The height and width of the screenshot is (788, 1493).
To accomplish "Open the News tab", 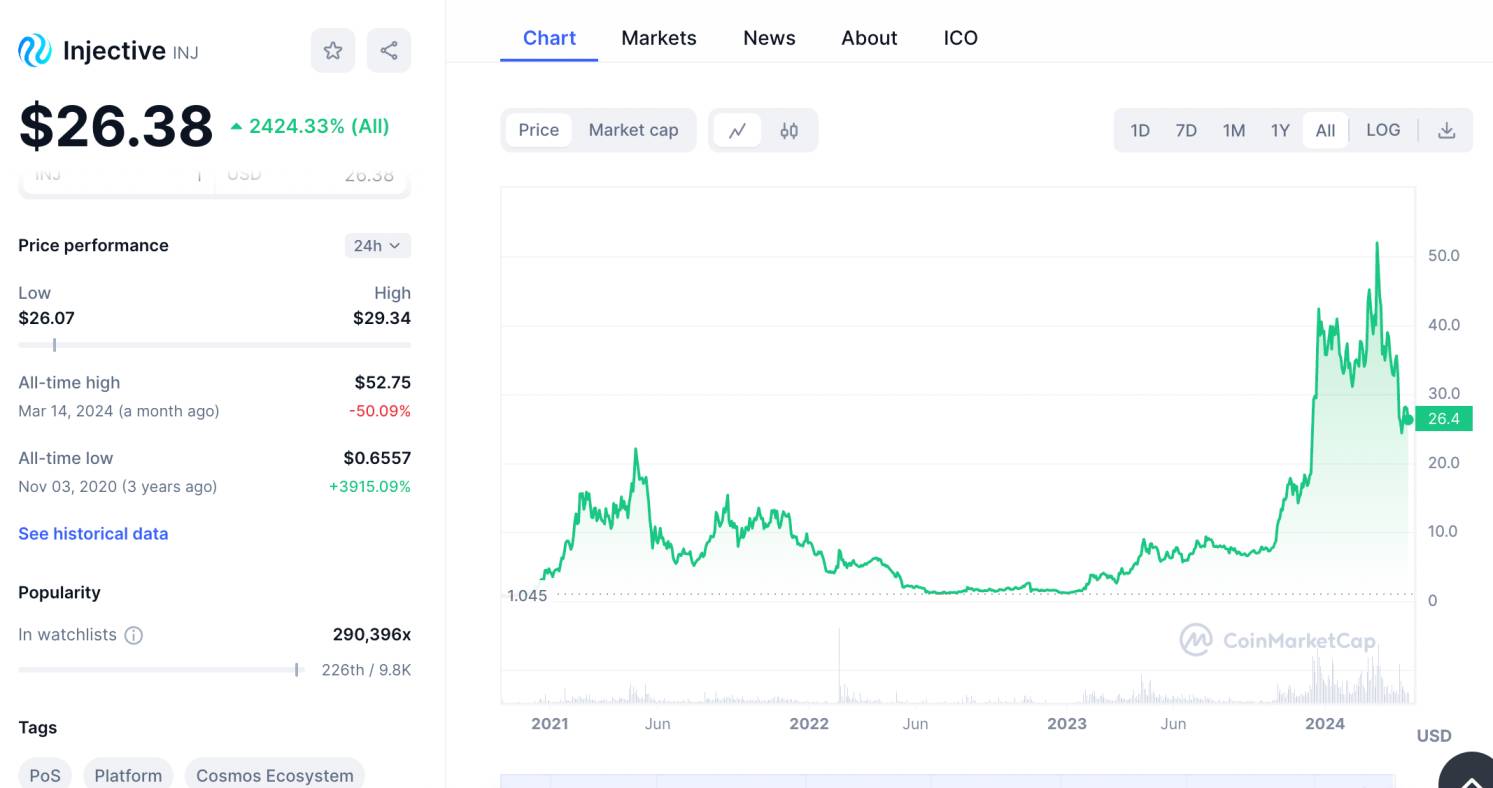I will click(x=769, y=38).
